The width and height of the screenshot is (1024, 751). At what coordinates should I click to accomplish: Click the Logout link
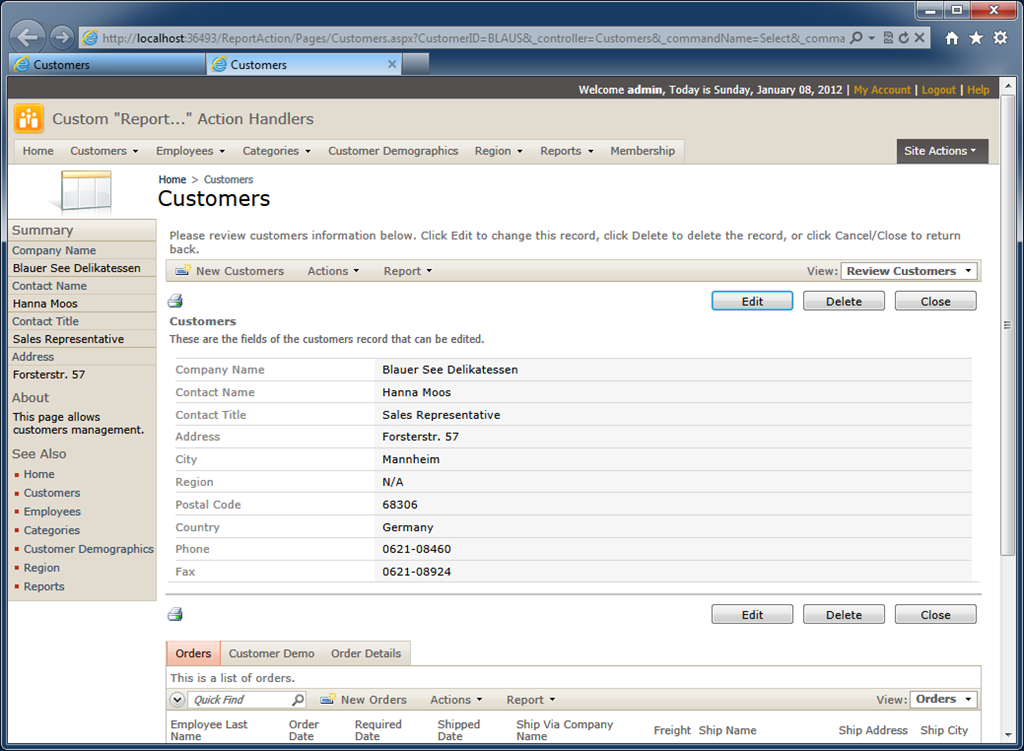938,89
